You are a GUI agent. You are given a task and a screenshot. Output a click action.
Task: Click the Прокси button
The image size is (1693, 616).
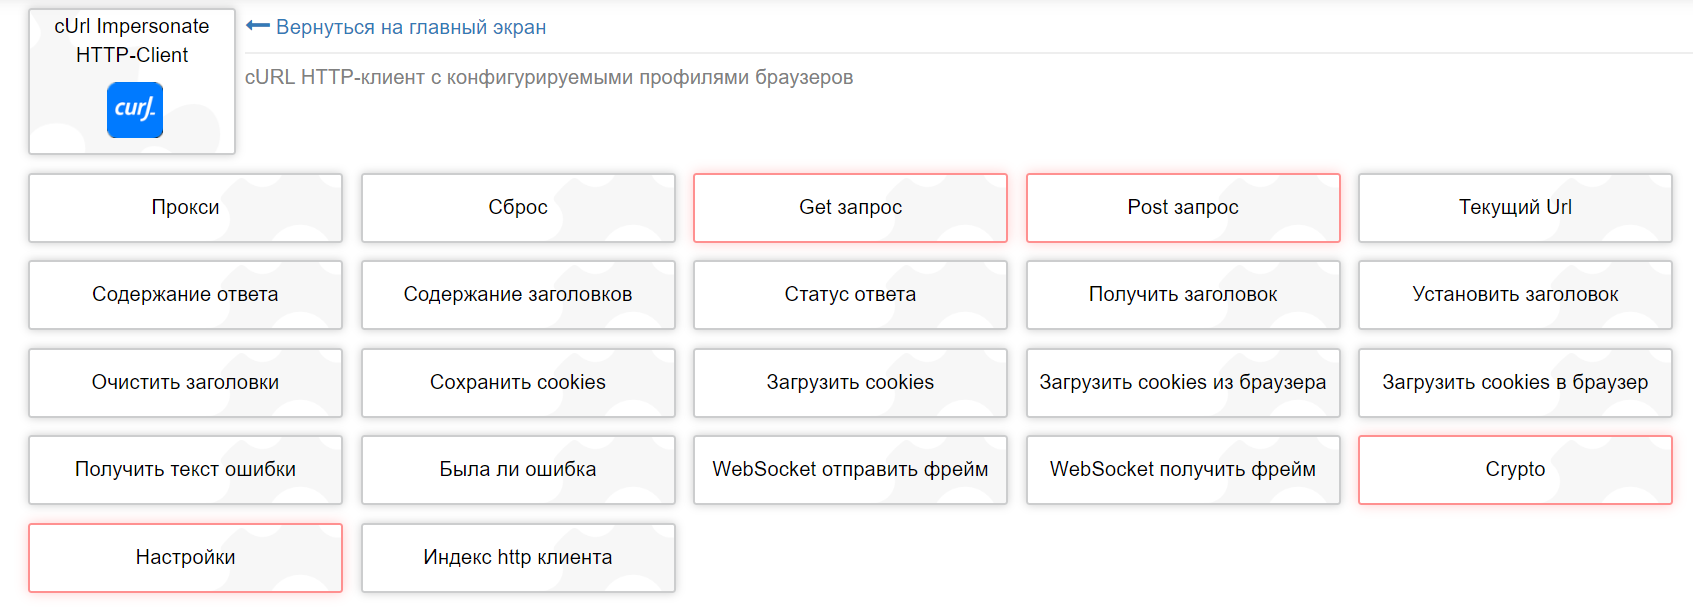tap(185, 208)
